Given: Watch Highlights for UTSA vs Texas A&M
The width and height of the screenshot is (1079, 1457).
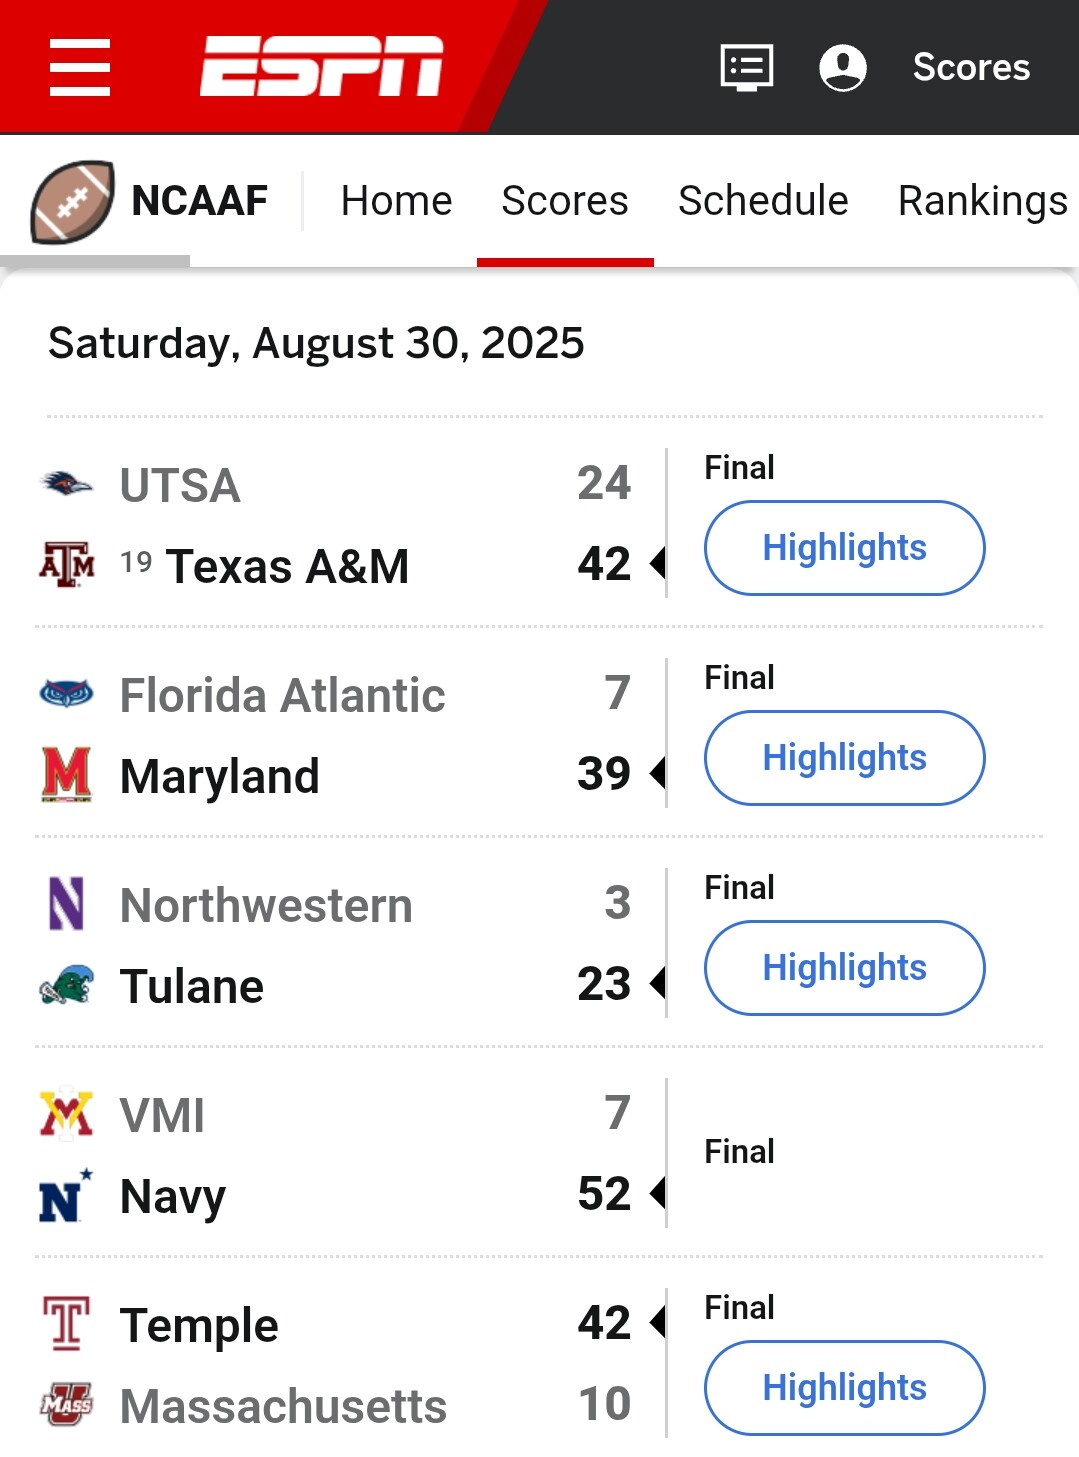Looking at the screenshot, I should click(x=844, y=548).
